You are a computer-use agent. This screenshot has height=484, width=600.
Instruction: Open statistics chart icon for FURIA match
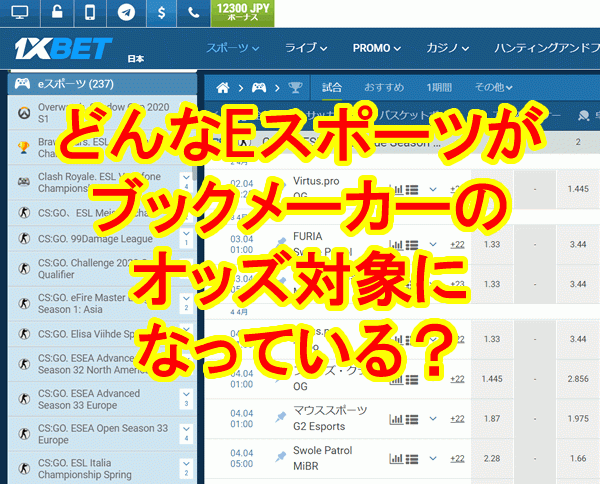pyautogui.click(x=396, y=244)
